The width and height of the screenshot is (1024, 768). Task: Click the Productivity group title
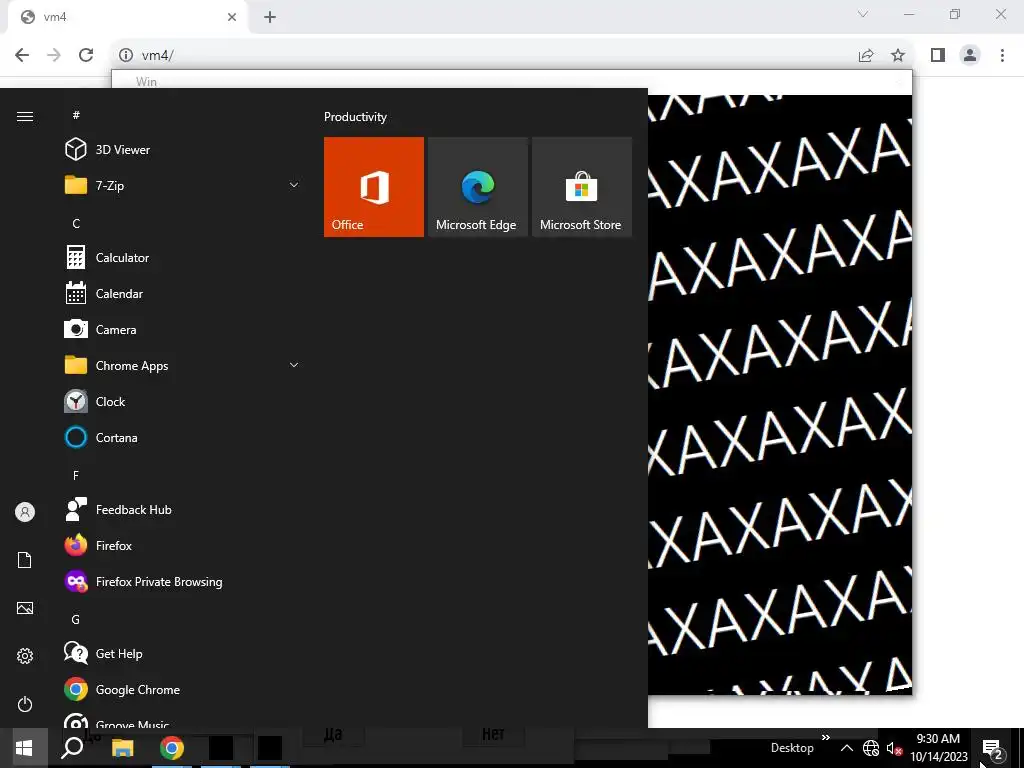click(x=355, y=117)
